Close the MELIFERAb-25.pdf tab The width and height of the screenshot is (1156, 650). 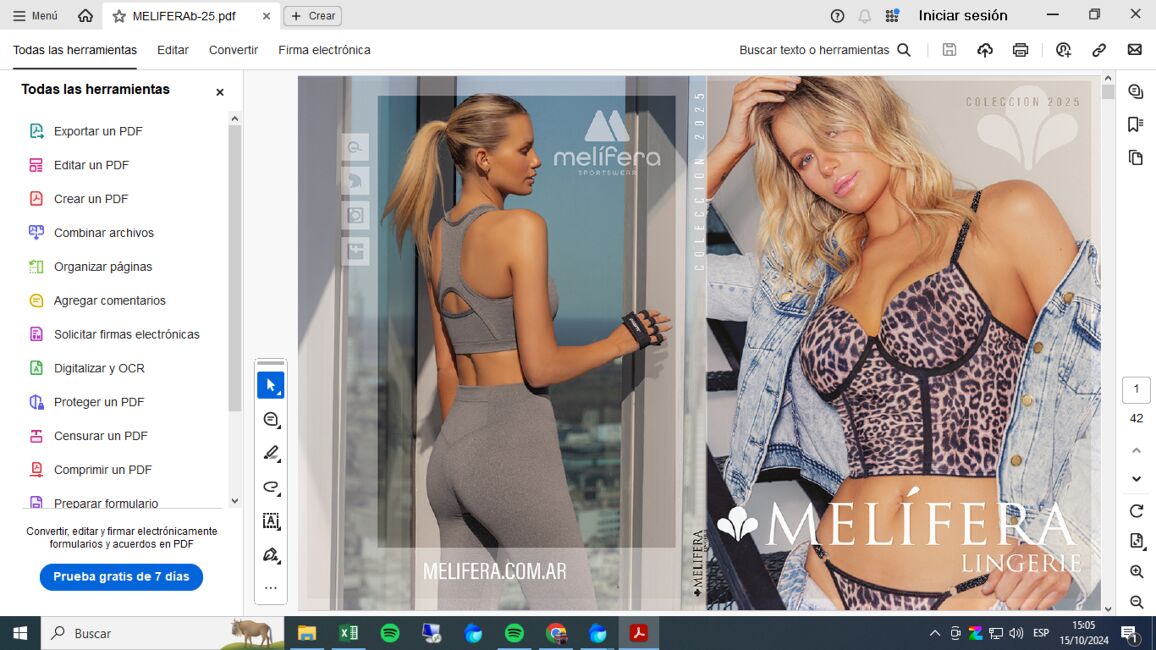[266, 15]
